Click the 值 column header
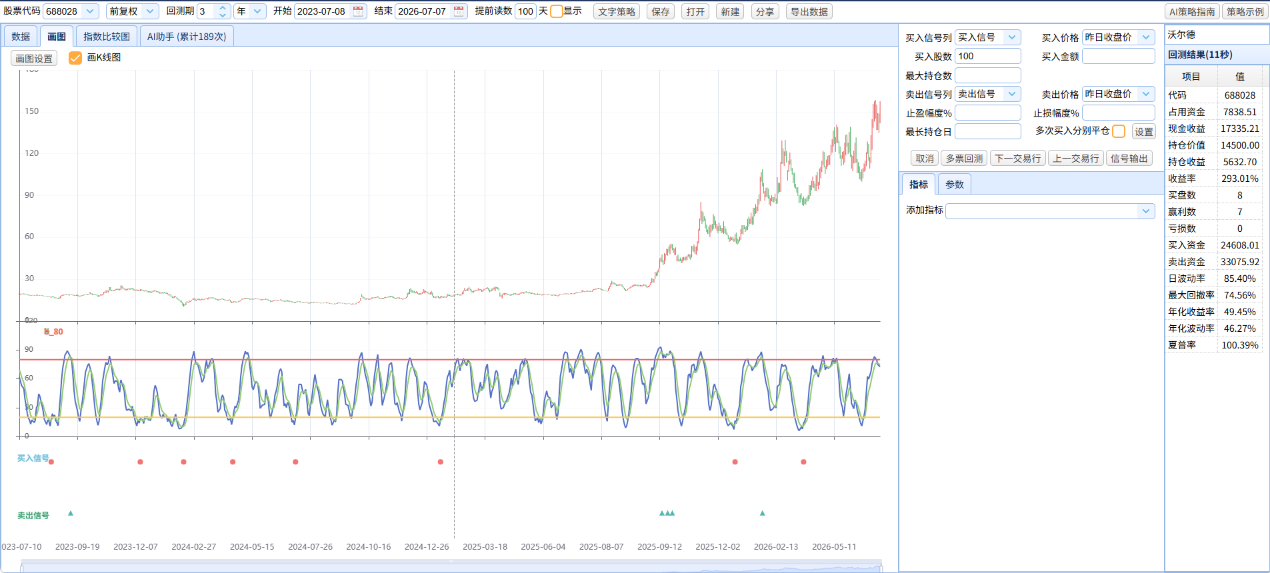Screen dimensions: 1270x573 (x=1240, y=76)
